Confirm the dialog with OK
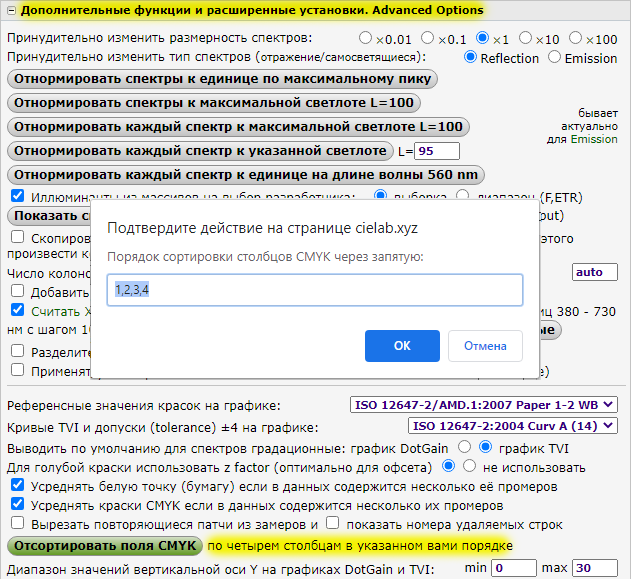The image size is (631, 579). 402,345
